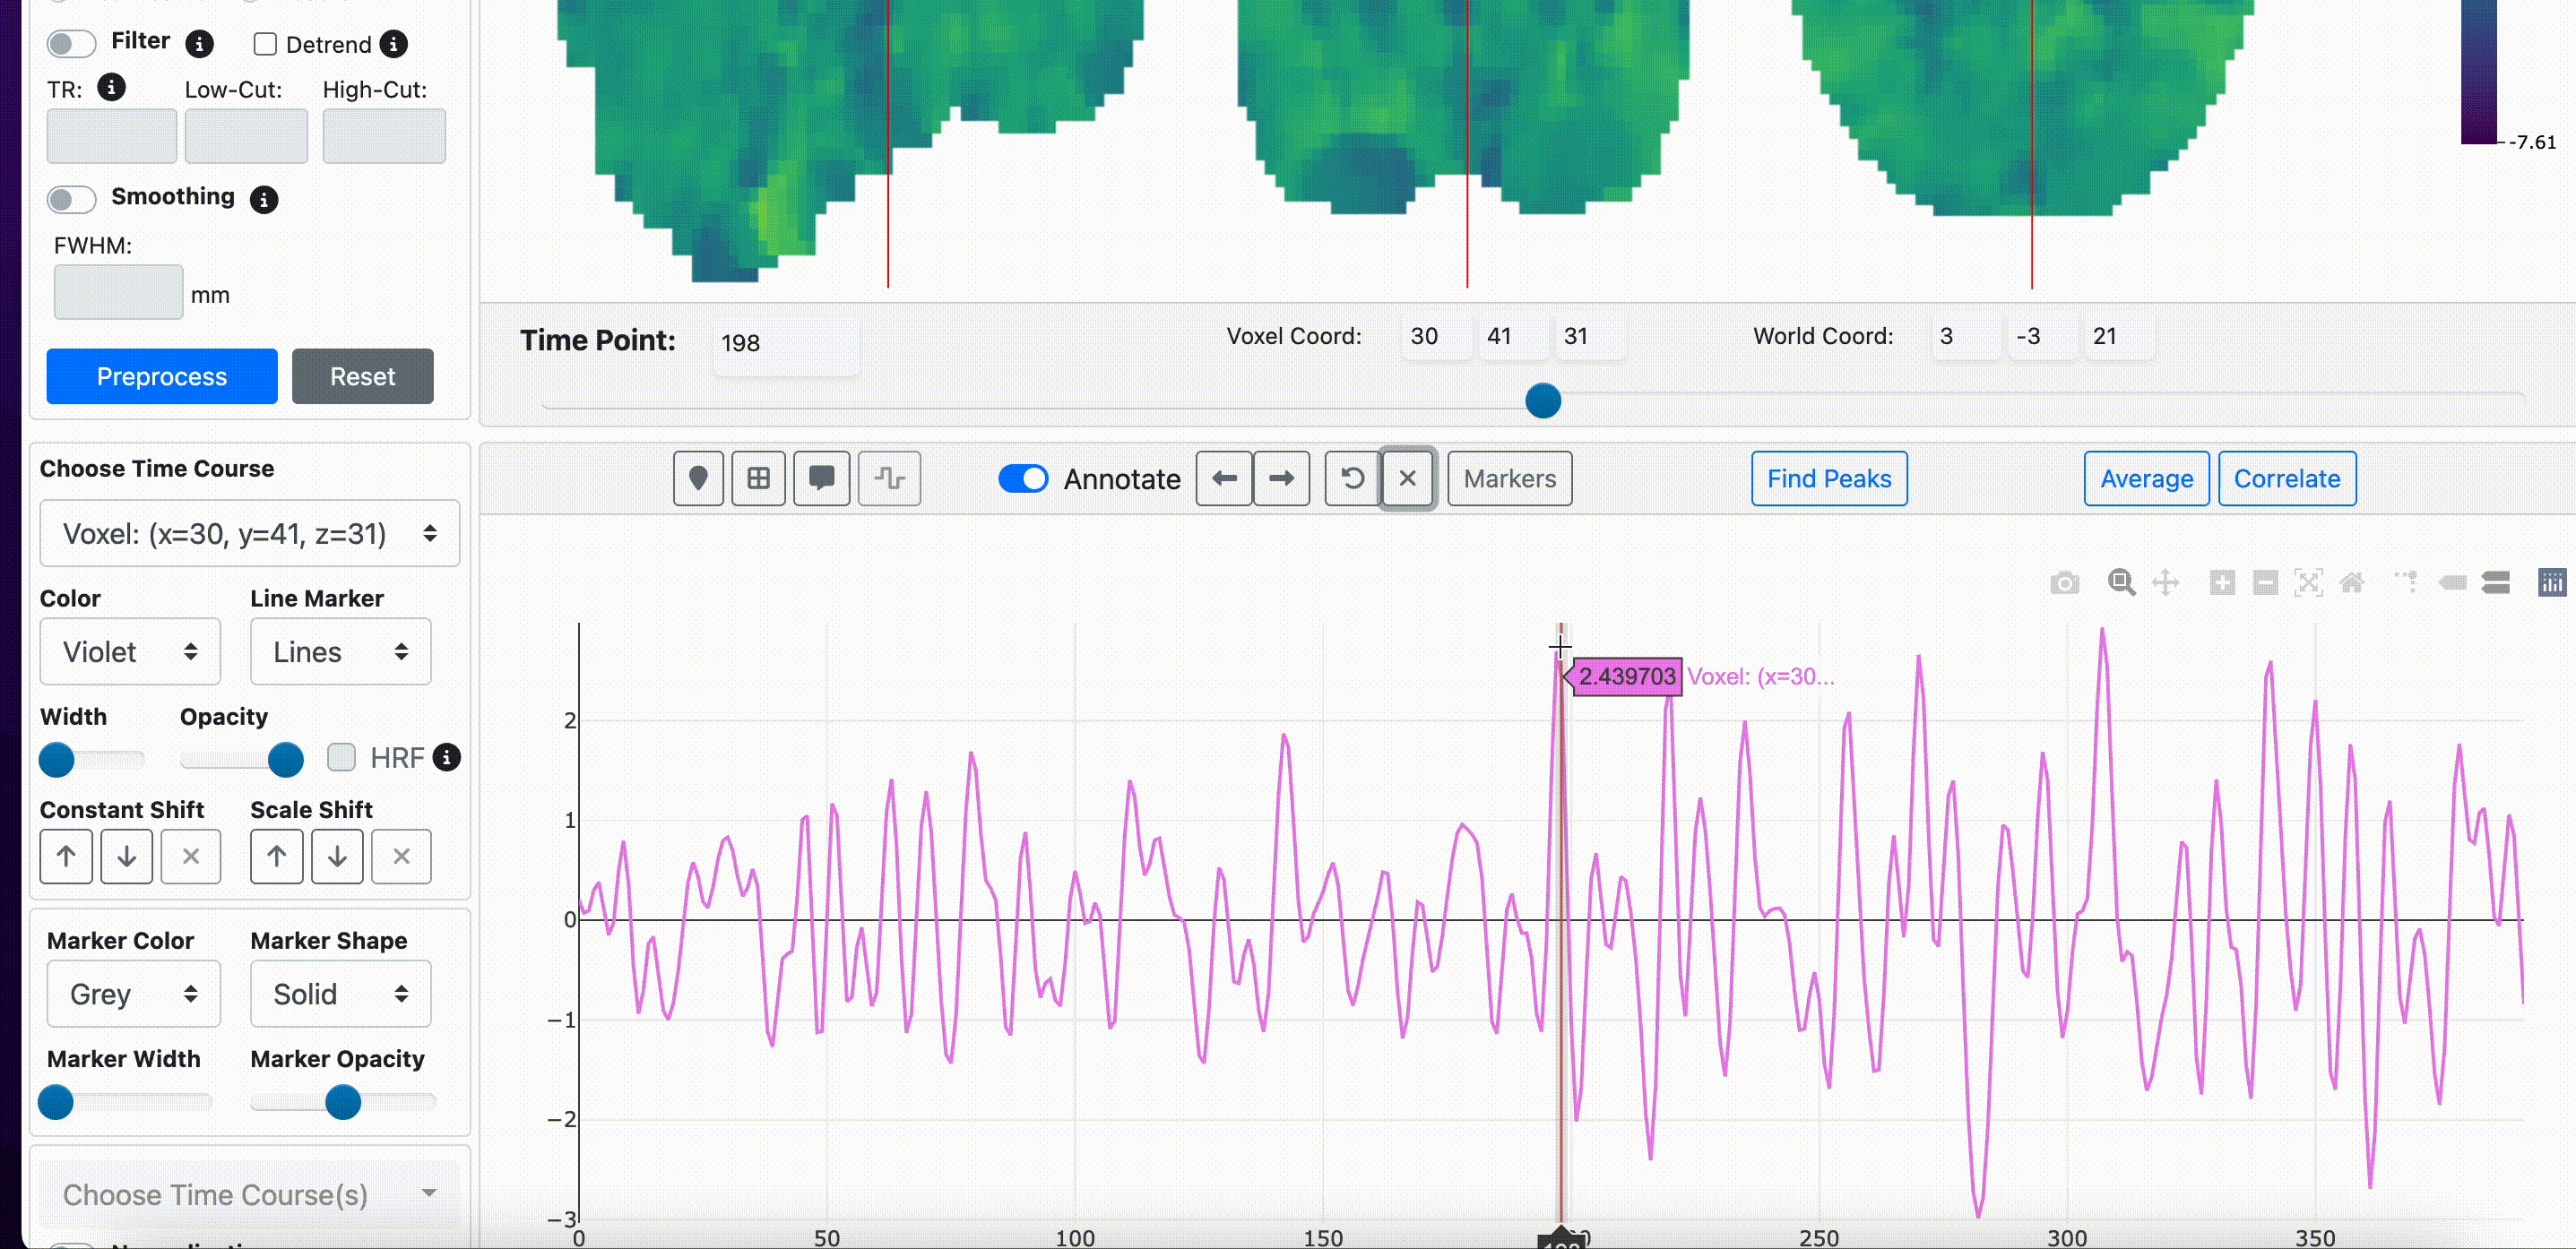Click the location pin marker icon
The image size is (2576, 1249).
[x=698, y=478]
